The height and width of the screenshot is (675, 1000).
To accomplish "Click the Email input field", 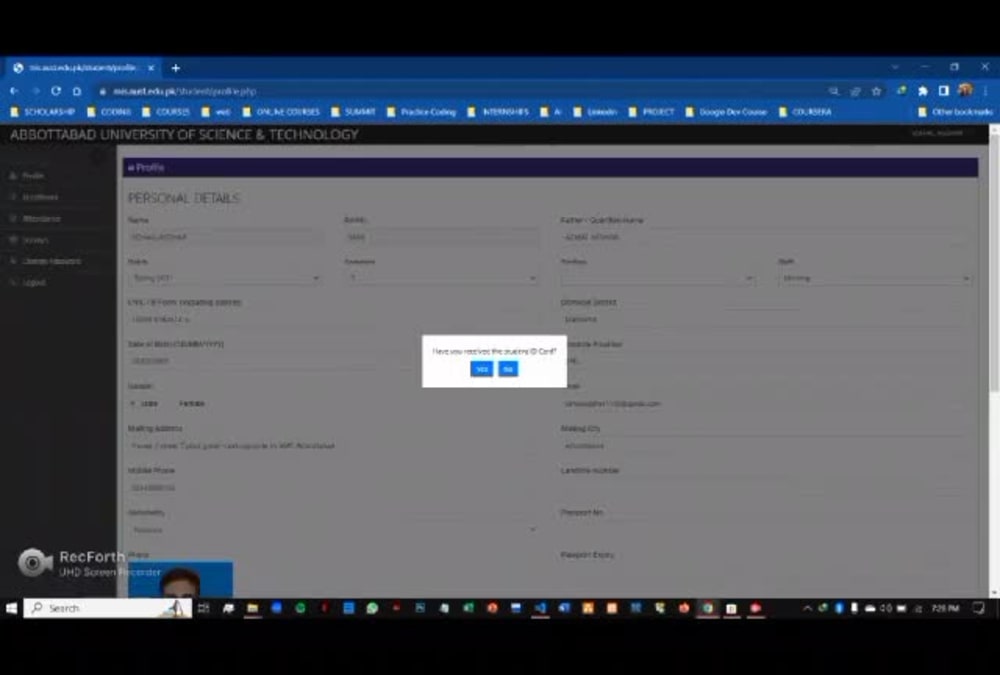I will [x=766, y=403].
